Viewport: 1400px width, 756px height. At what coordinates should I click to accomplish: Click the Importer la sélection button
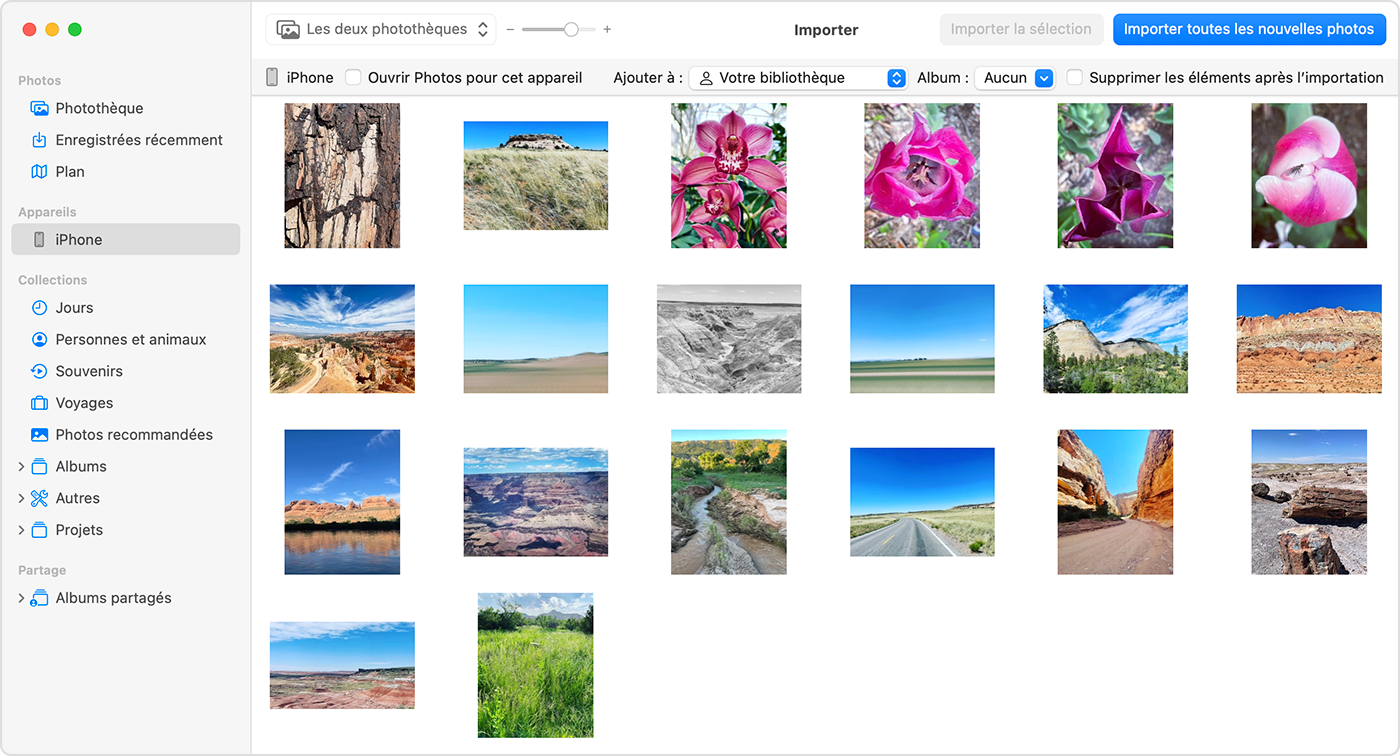pyautogui.click(x=1021, y=29)
